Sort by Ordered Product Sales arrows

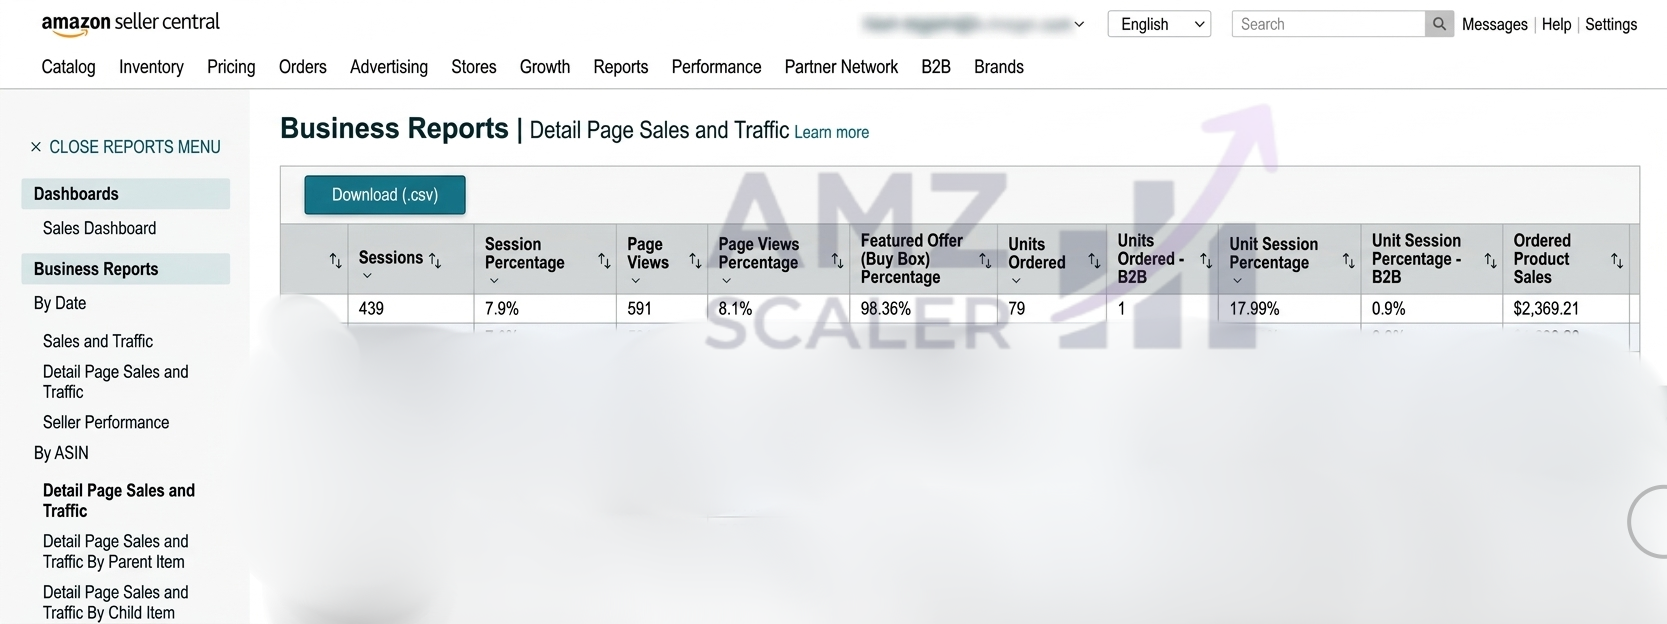pyautogui.click(x=1617, y=260)
